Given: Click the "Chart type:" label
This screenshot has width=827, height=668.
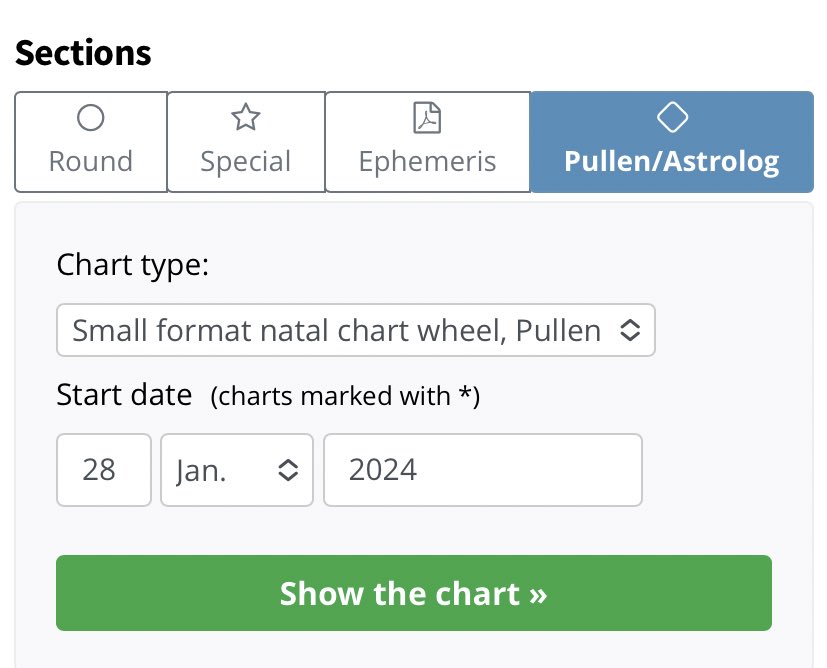Looking at the screenshot, I should [x=133, y=266].
